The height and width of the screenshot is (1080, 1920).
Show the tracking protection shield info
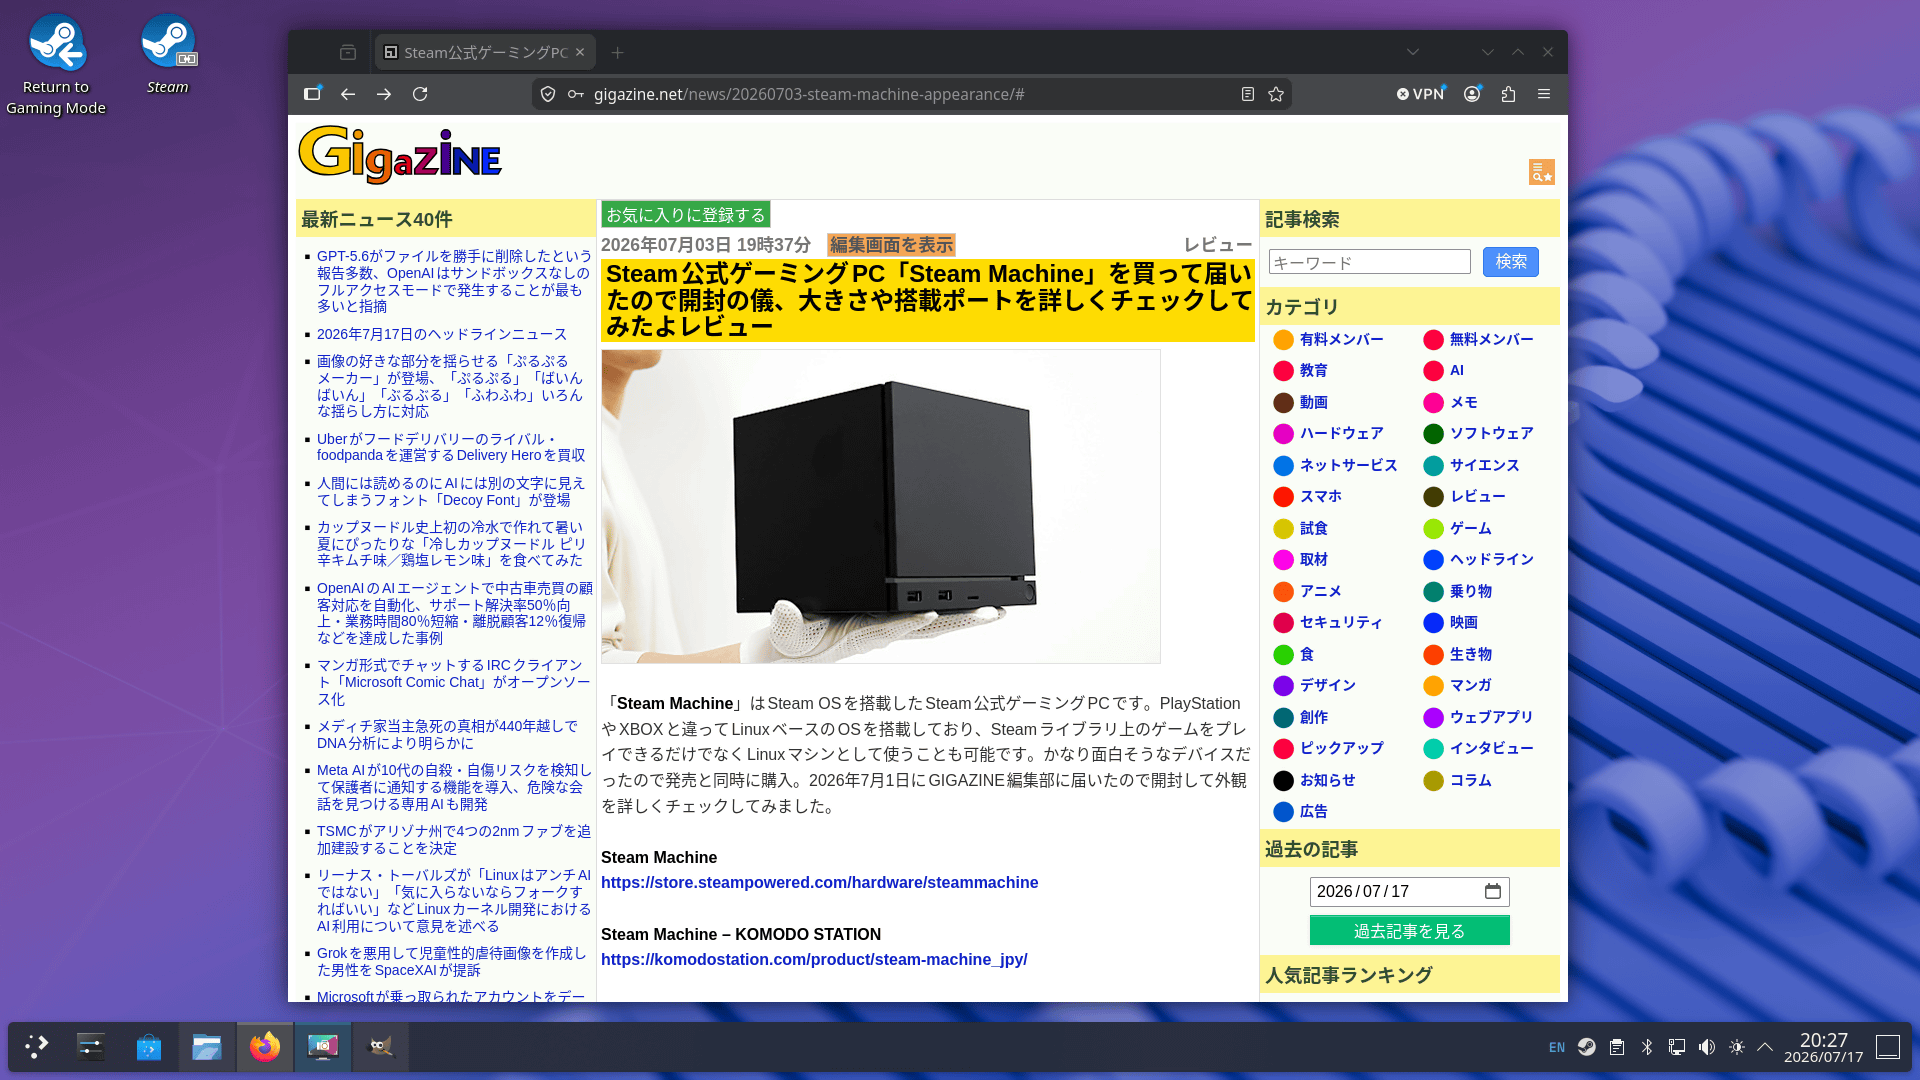(548, 94)
